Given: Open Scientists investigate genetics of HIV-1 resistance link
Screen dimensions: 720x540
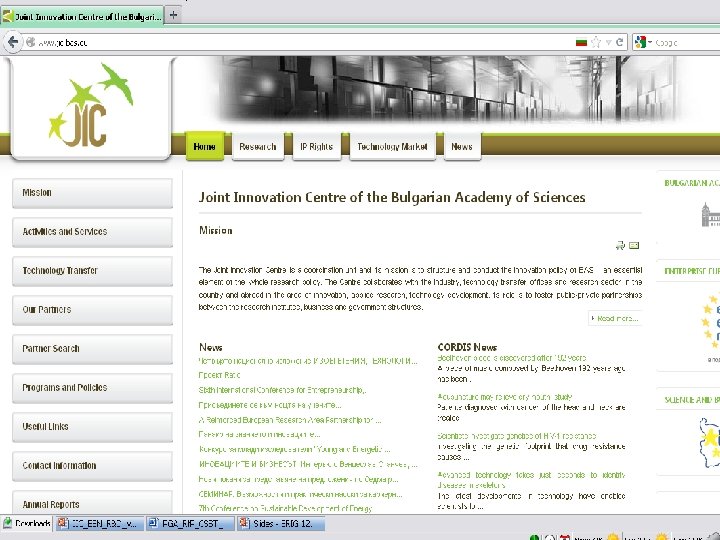Looking at the screenshot, I should (x=517, y=436).
